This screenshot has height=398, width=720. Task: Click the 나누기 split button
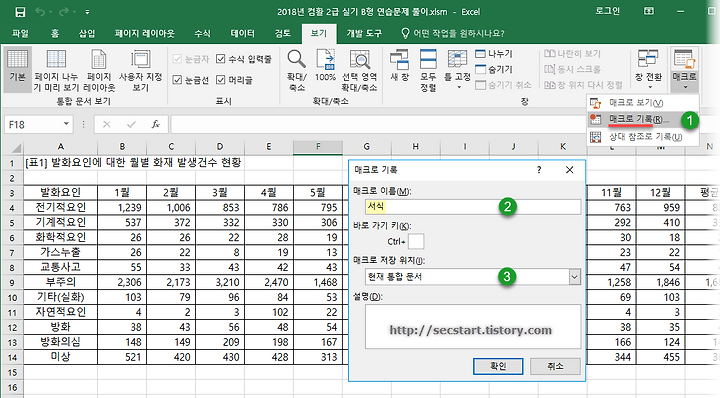coord(494,54)
